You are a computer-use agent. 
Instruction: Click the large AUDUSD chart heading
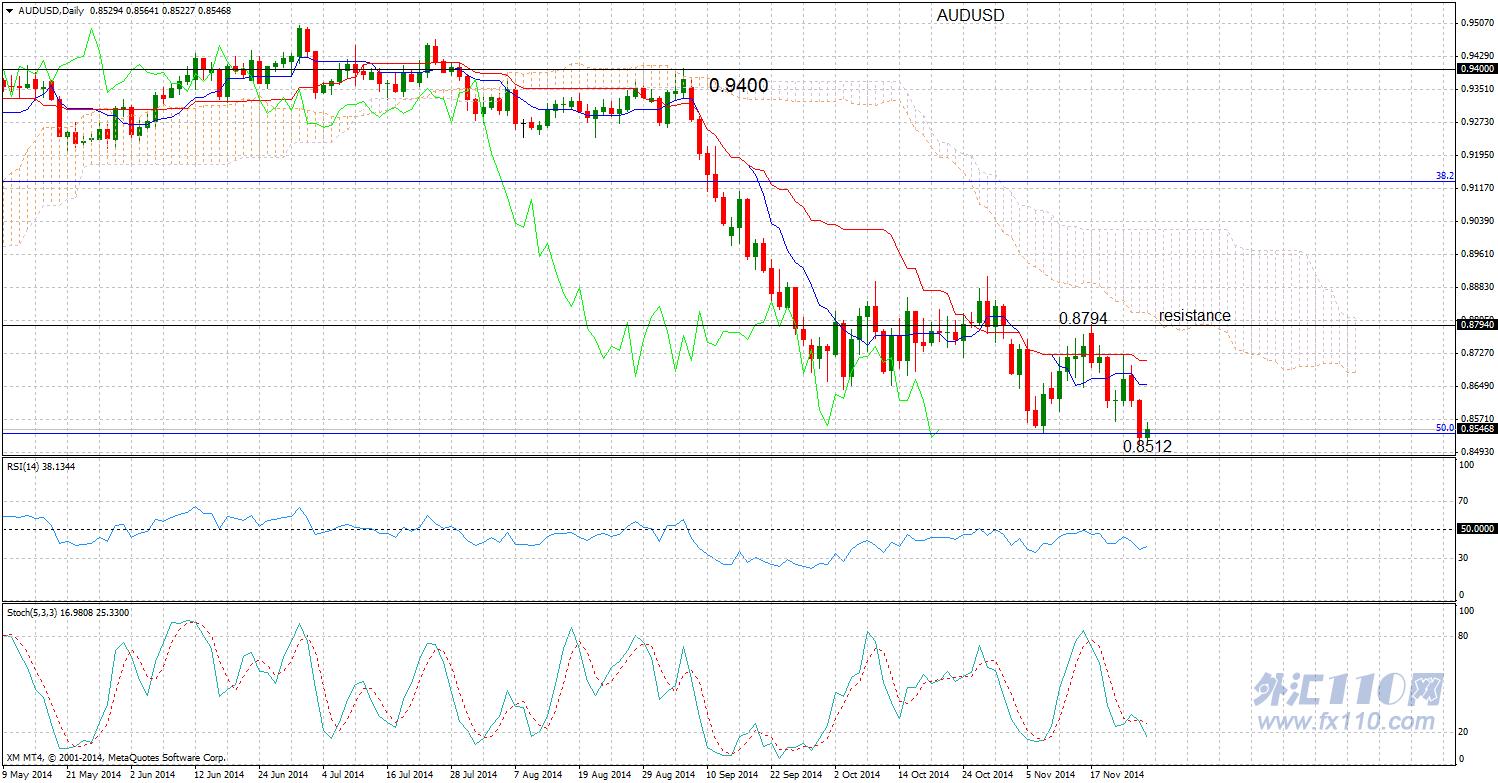pos(970,16)
